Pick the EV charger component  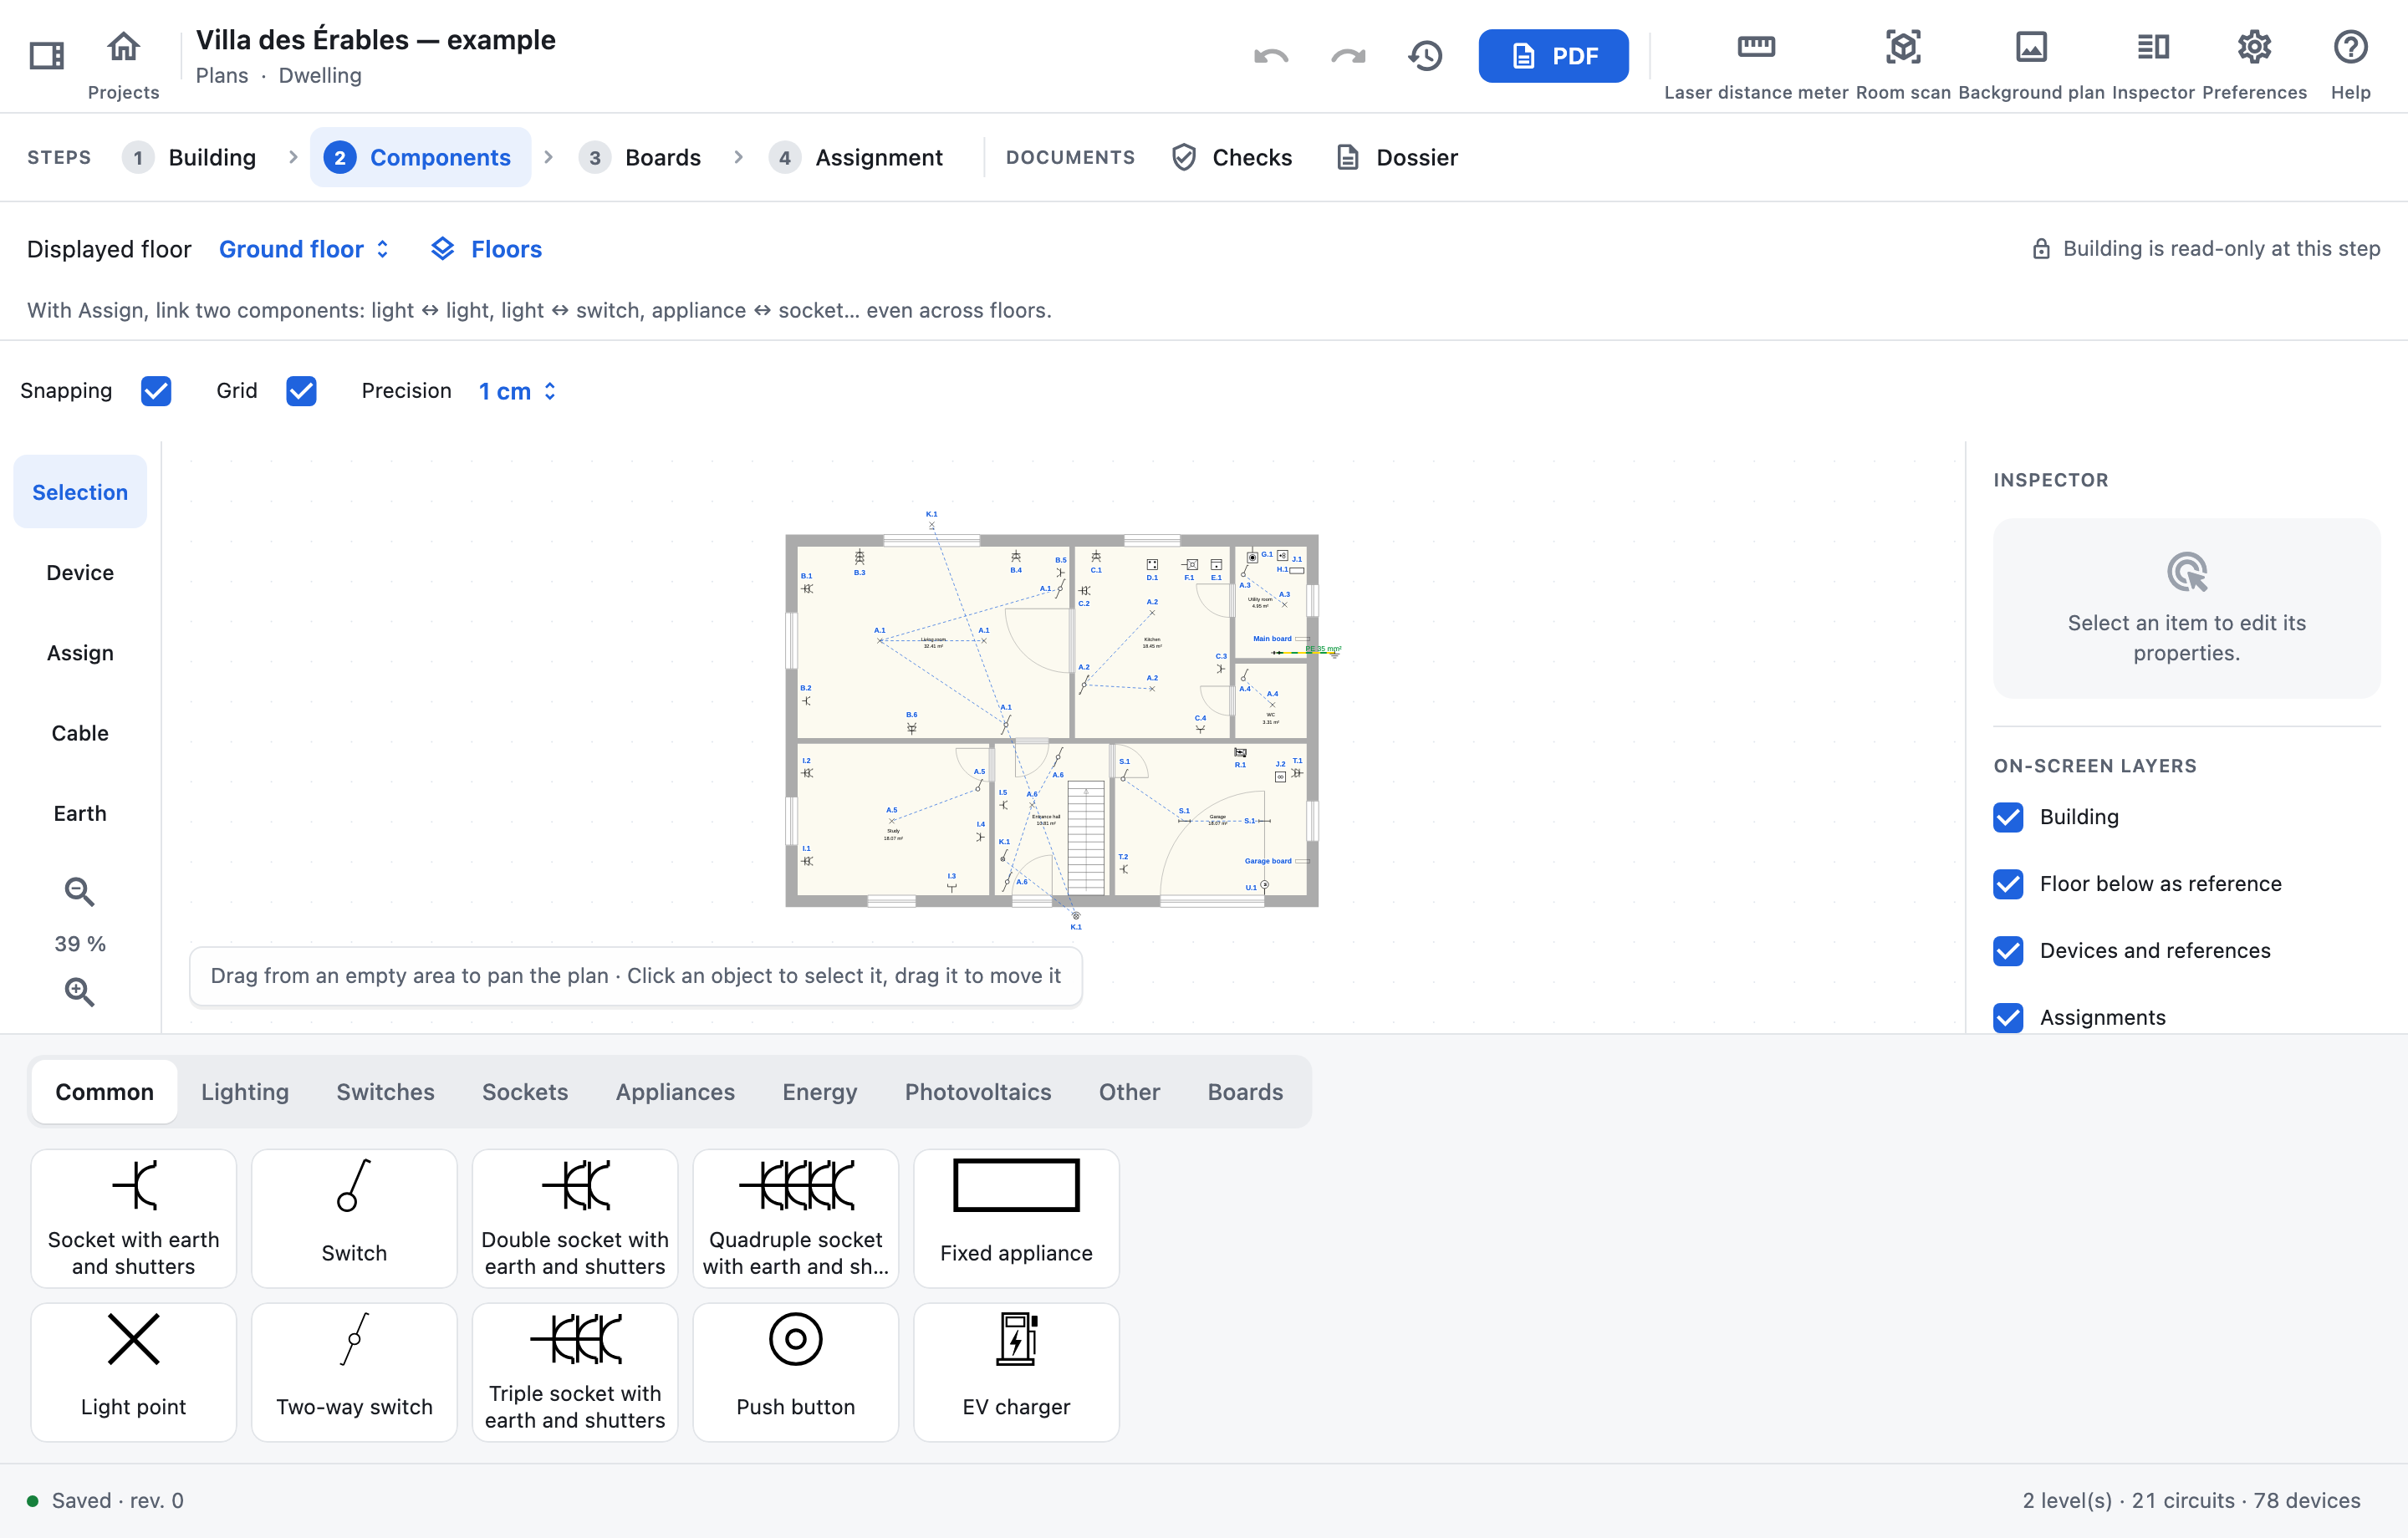click(x=1016, y=1372)
